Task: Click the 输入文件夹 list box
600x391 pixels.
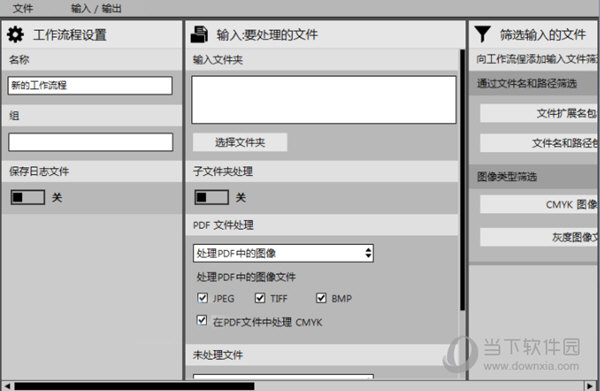Action: pyautogui.click(x=324, y=99)
